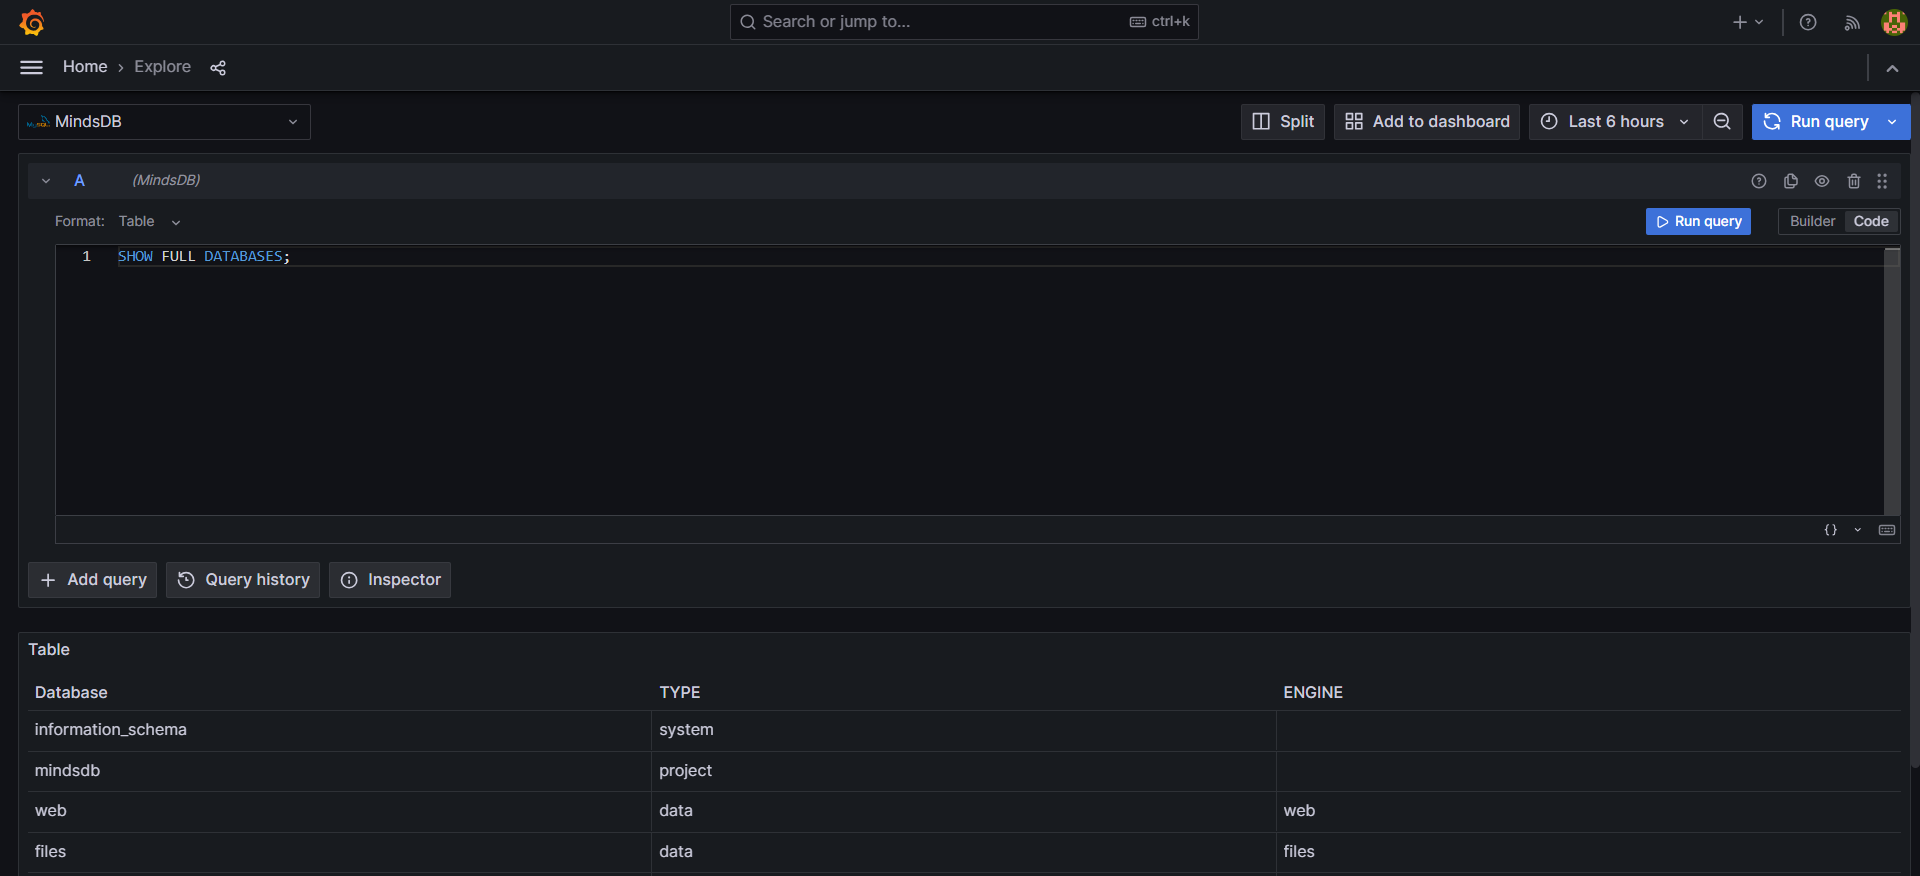1920x876 pixels.
Task: Sort by the Database column header
Action: pos(71,693)
